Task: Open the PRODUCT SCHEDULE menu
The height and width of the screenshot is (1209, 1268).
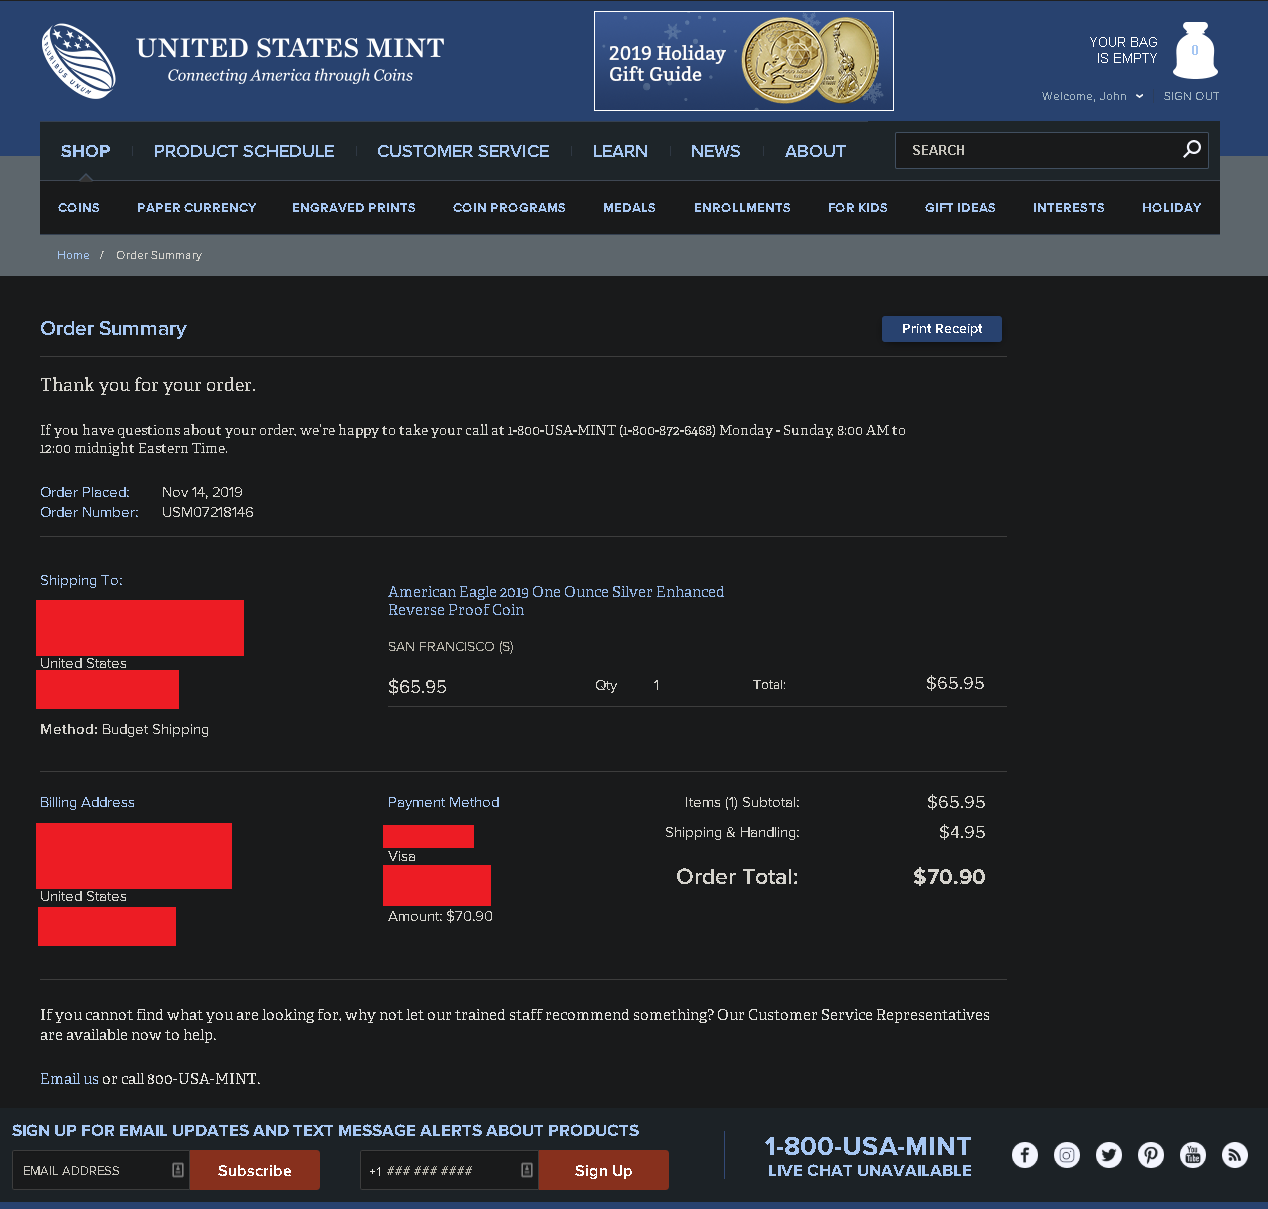Action: pyautogui.click(x=244, y=151)
